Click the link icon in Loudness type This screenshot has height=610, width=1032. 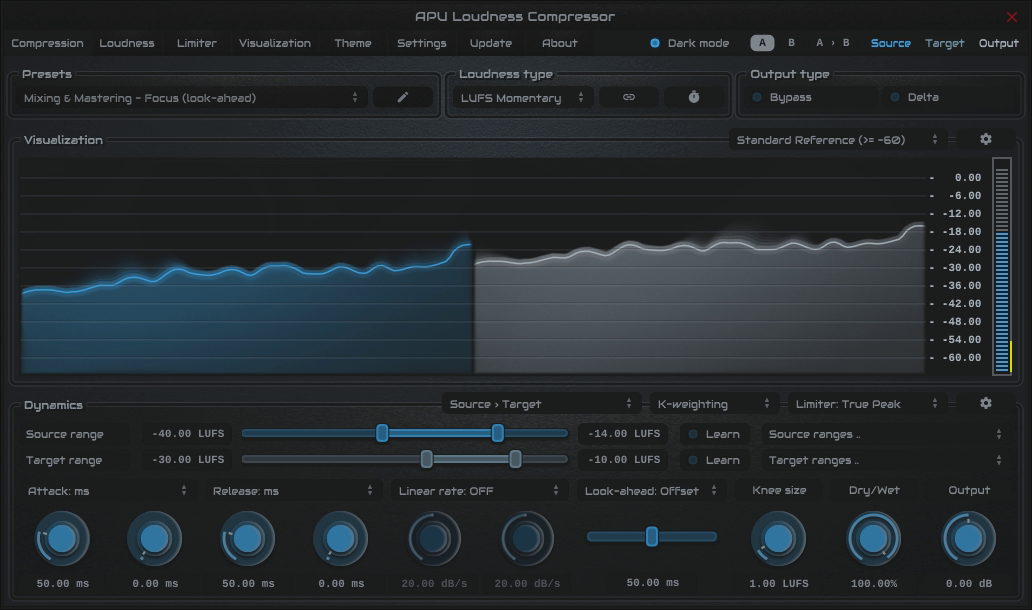[x=629, y=98]
